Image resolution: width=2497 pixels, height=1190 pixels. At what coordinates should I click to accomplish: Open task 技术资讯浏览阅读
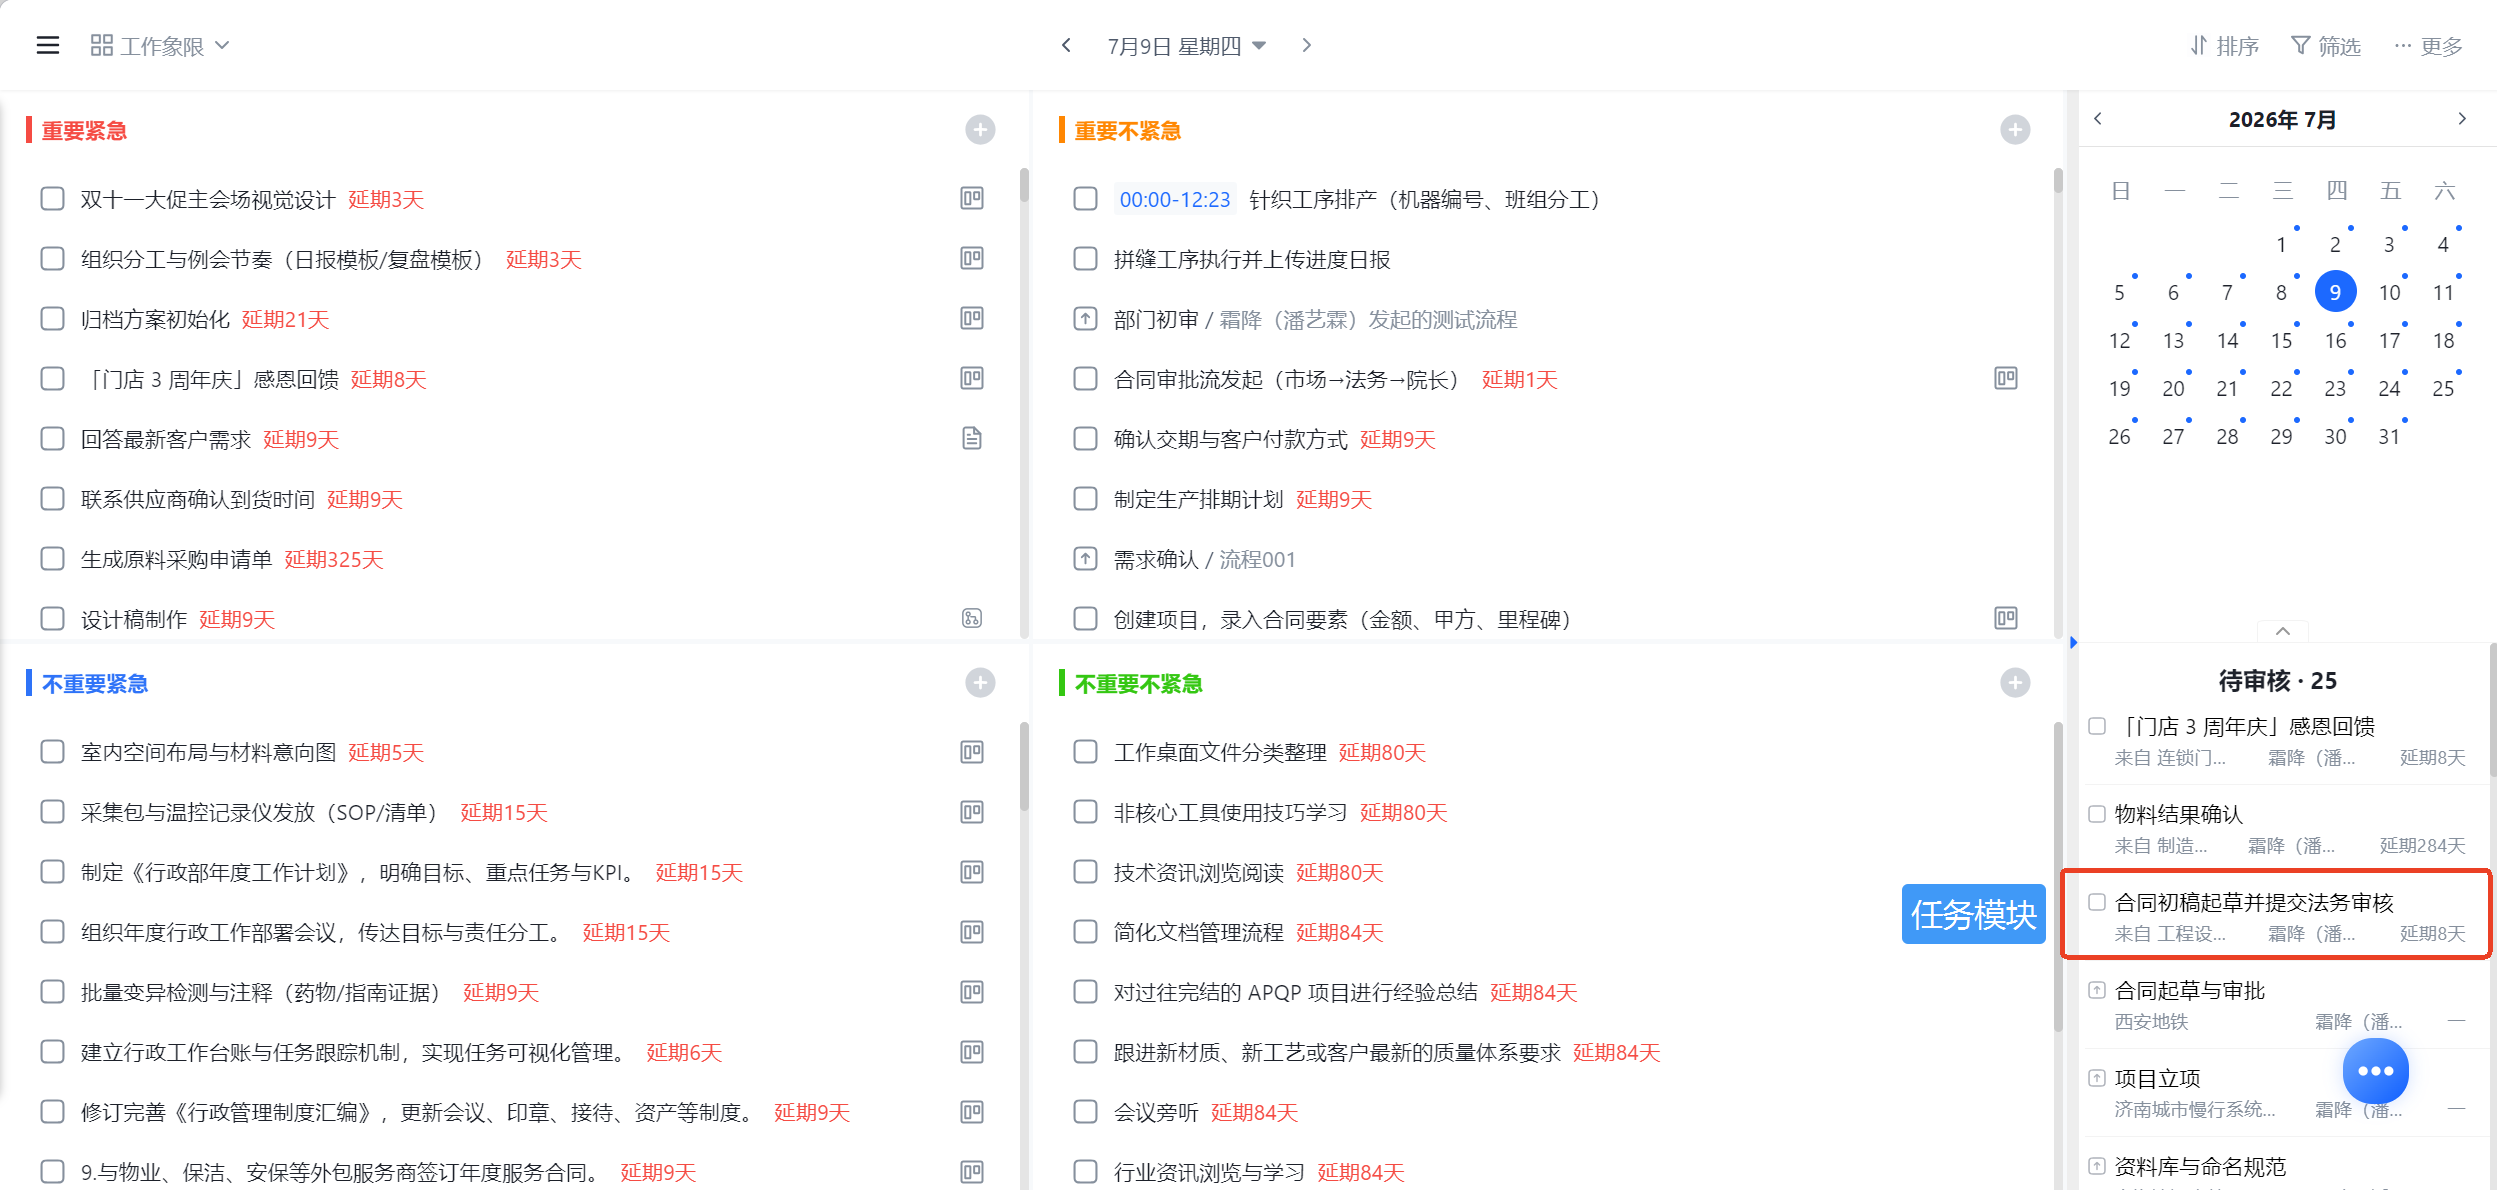[1199, 872]
